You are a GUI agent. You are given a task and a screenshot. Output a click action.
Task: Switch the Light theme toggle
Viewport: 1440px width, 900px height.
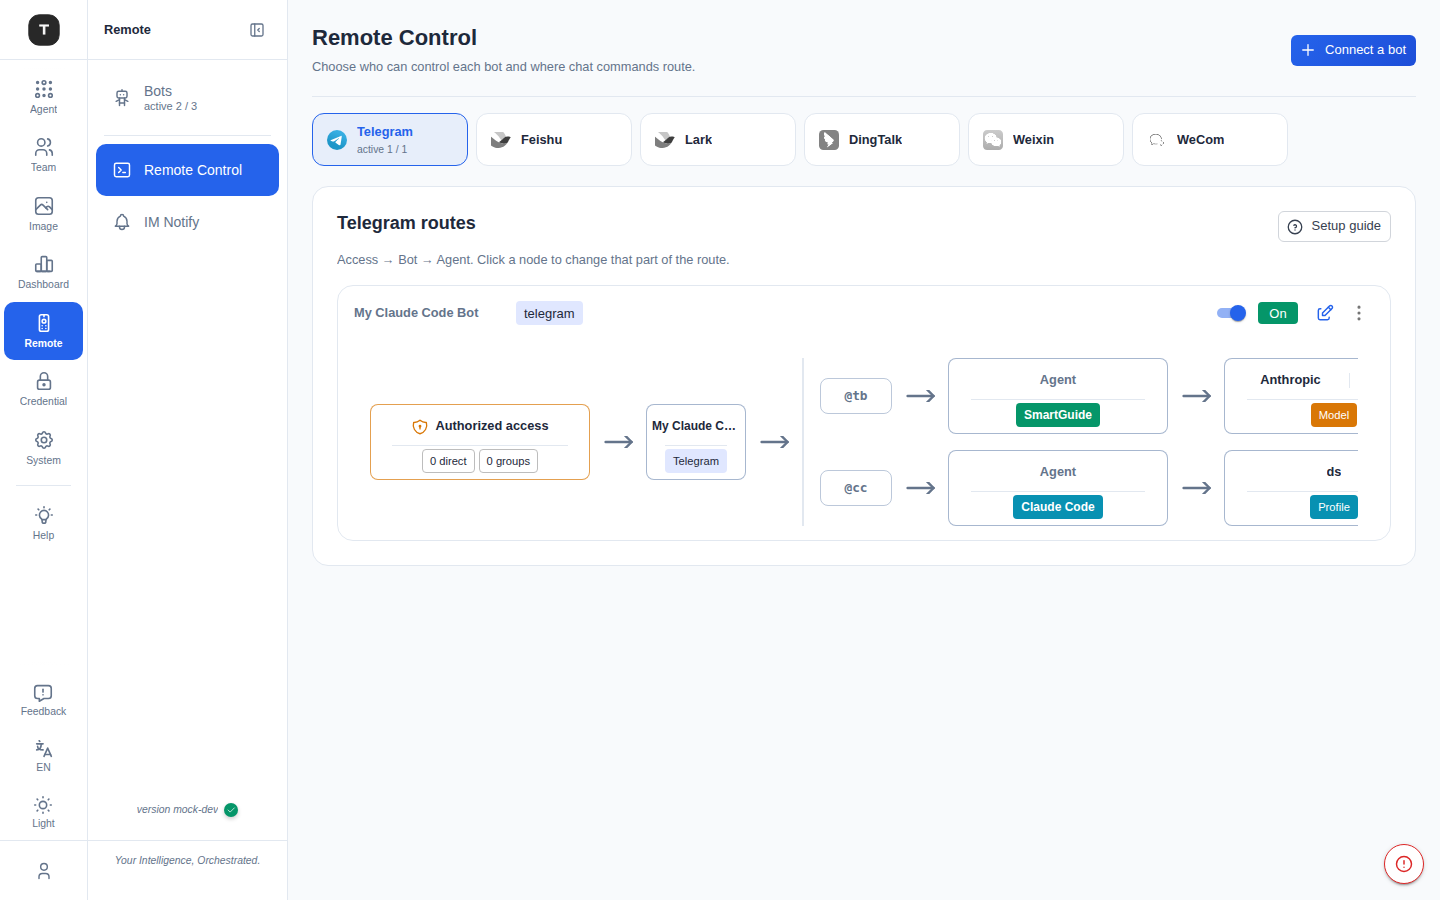coord(43,812)
